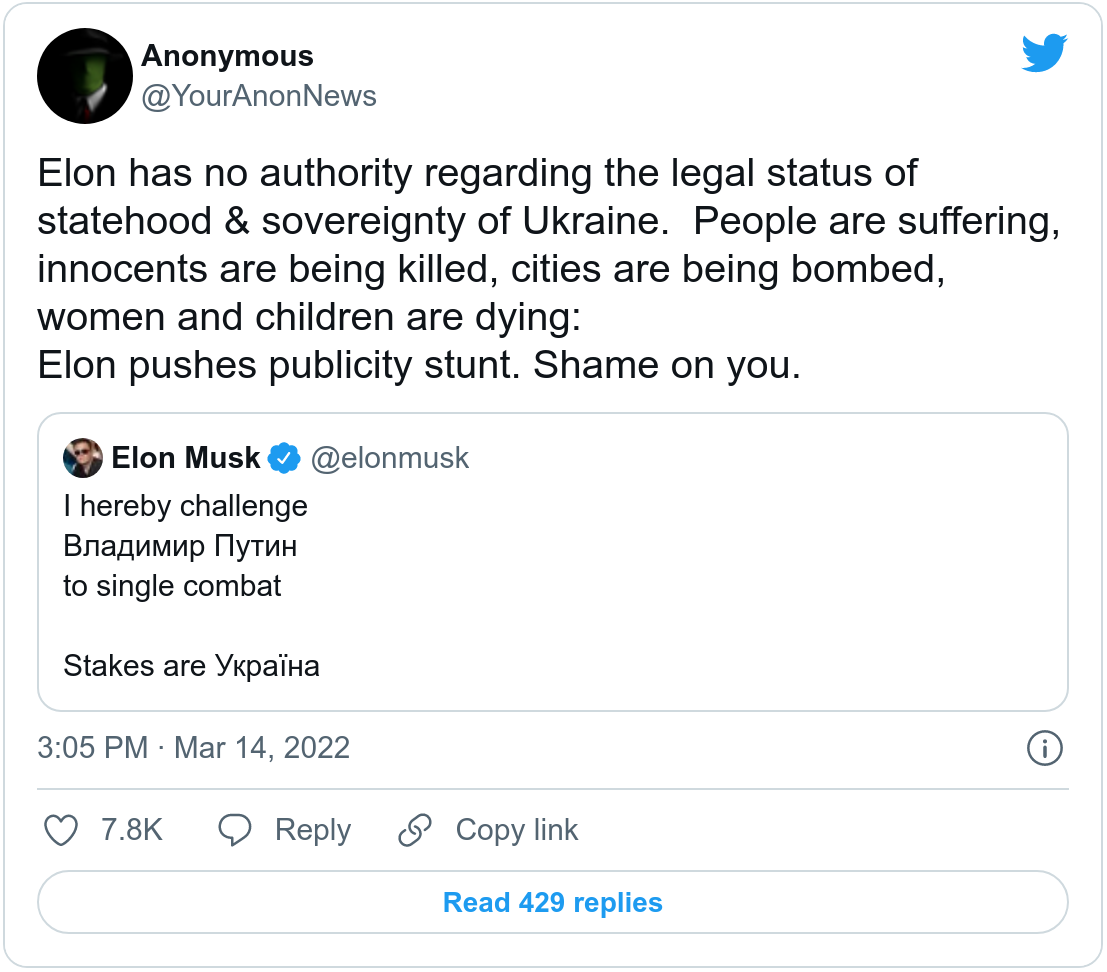Open the Anonymous display name
Image resolution: width=1107 pixels, height=972 pixels.
pos(227,56)
